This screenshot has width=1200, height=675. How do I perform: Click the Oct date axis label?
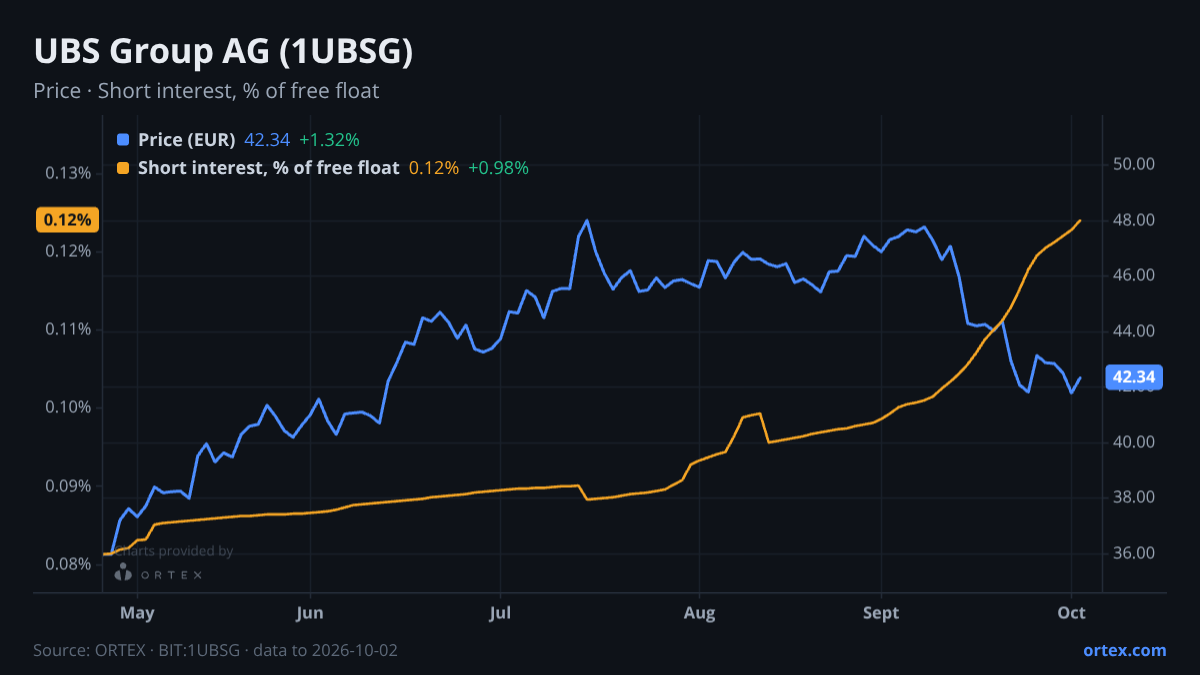(x=1072, y=613)
